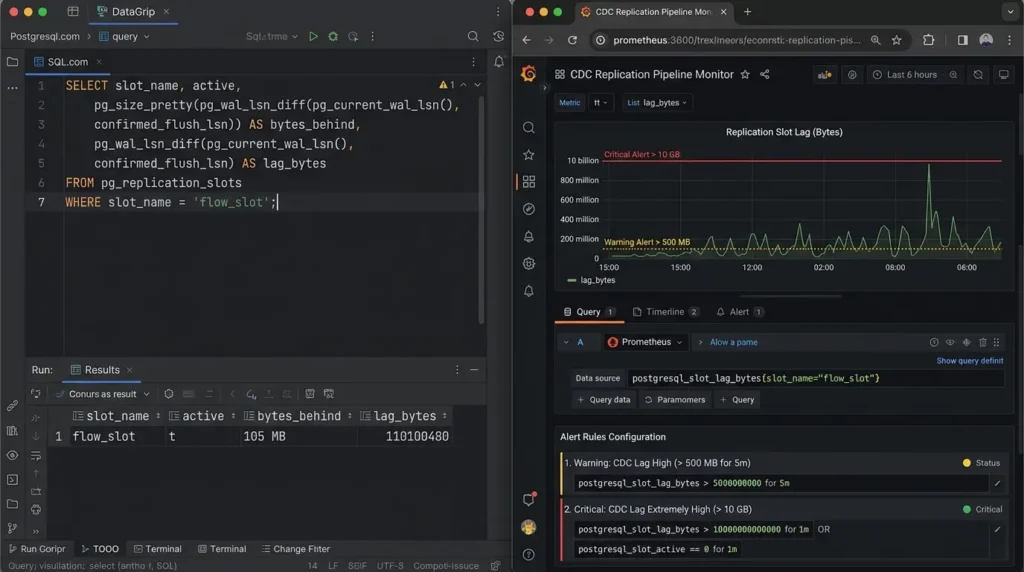This screenshot has width=1024, height=572.
Task: Open Grafana user avatar
Action: (x=528, y=527)
